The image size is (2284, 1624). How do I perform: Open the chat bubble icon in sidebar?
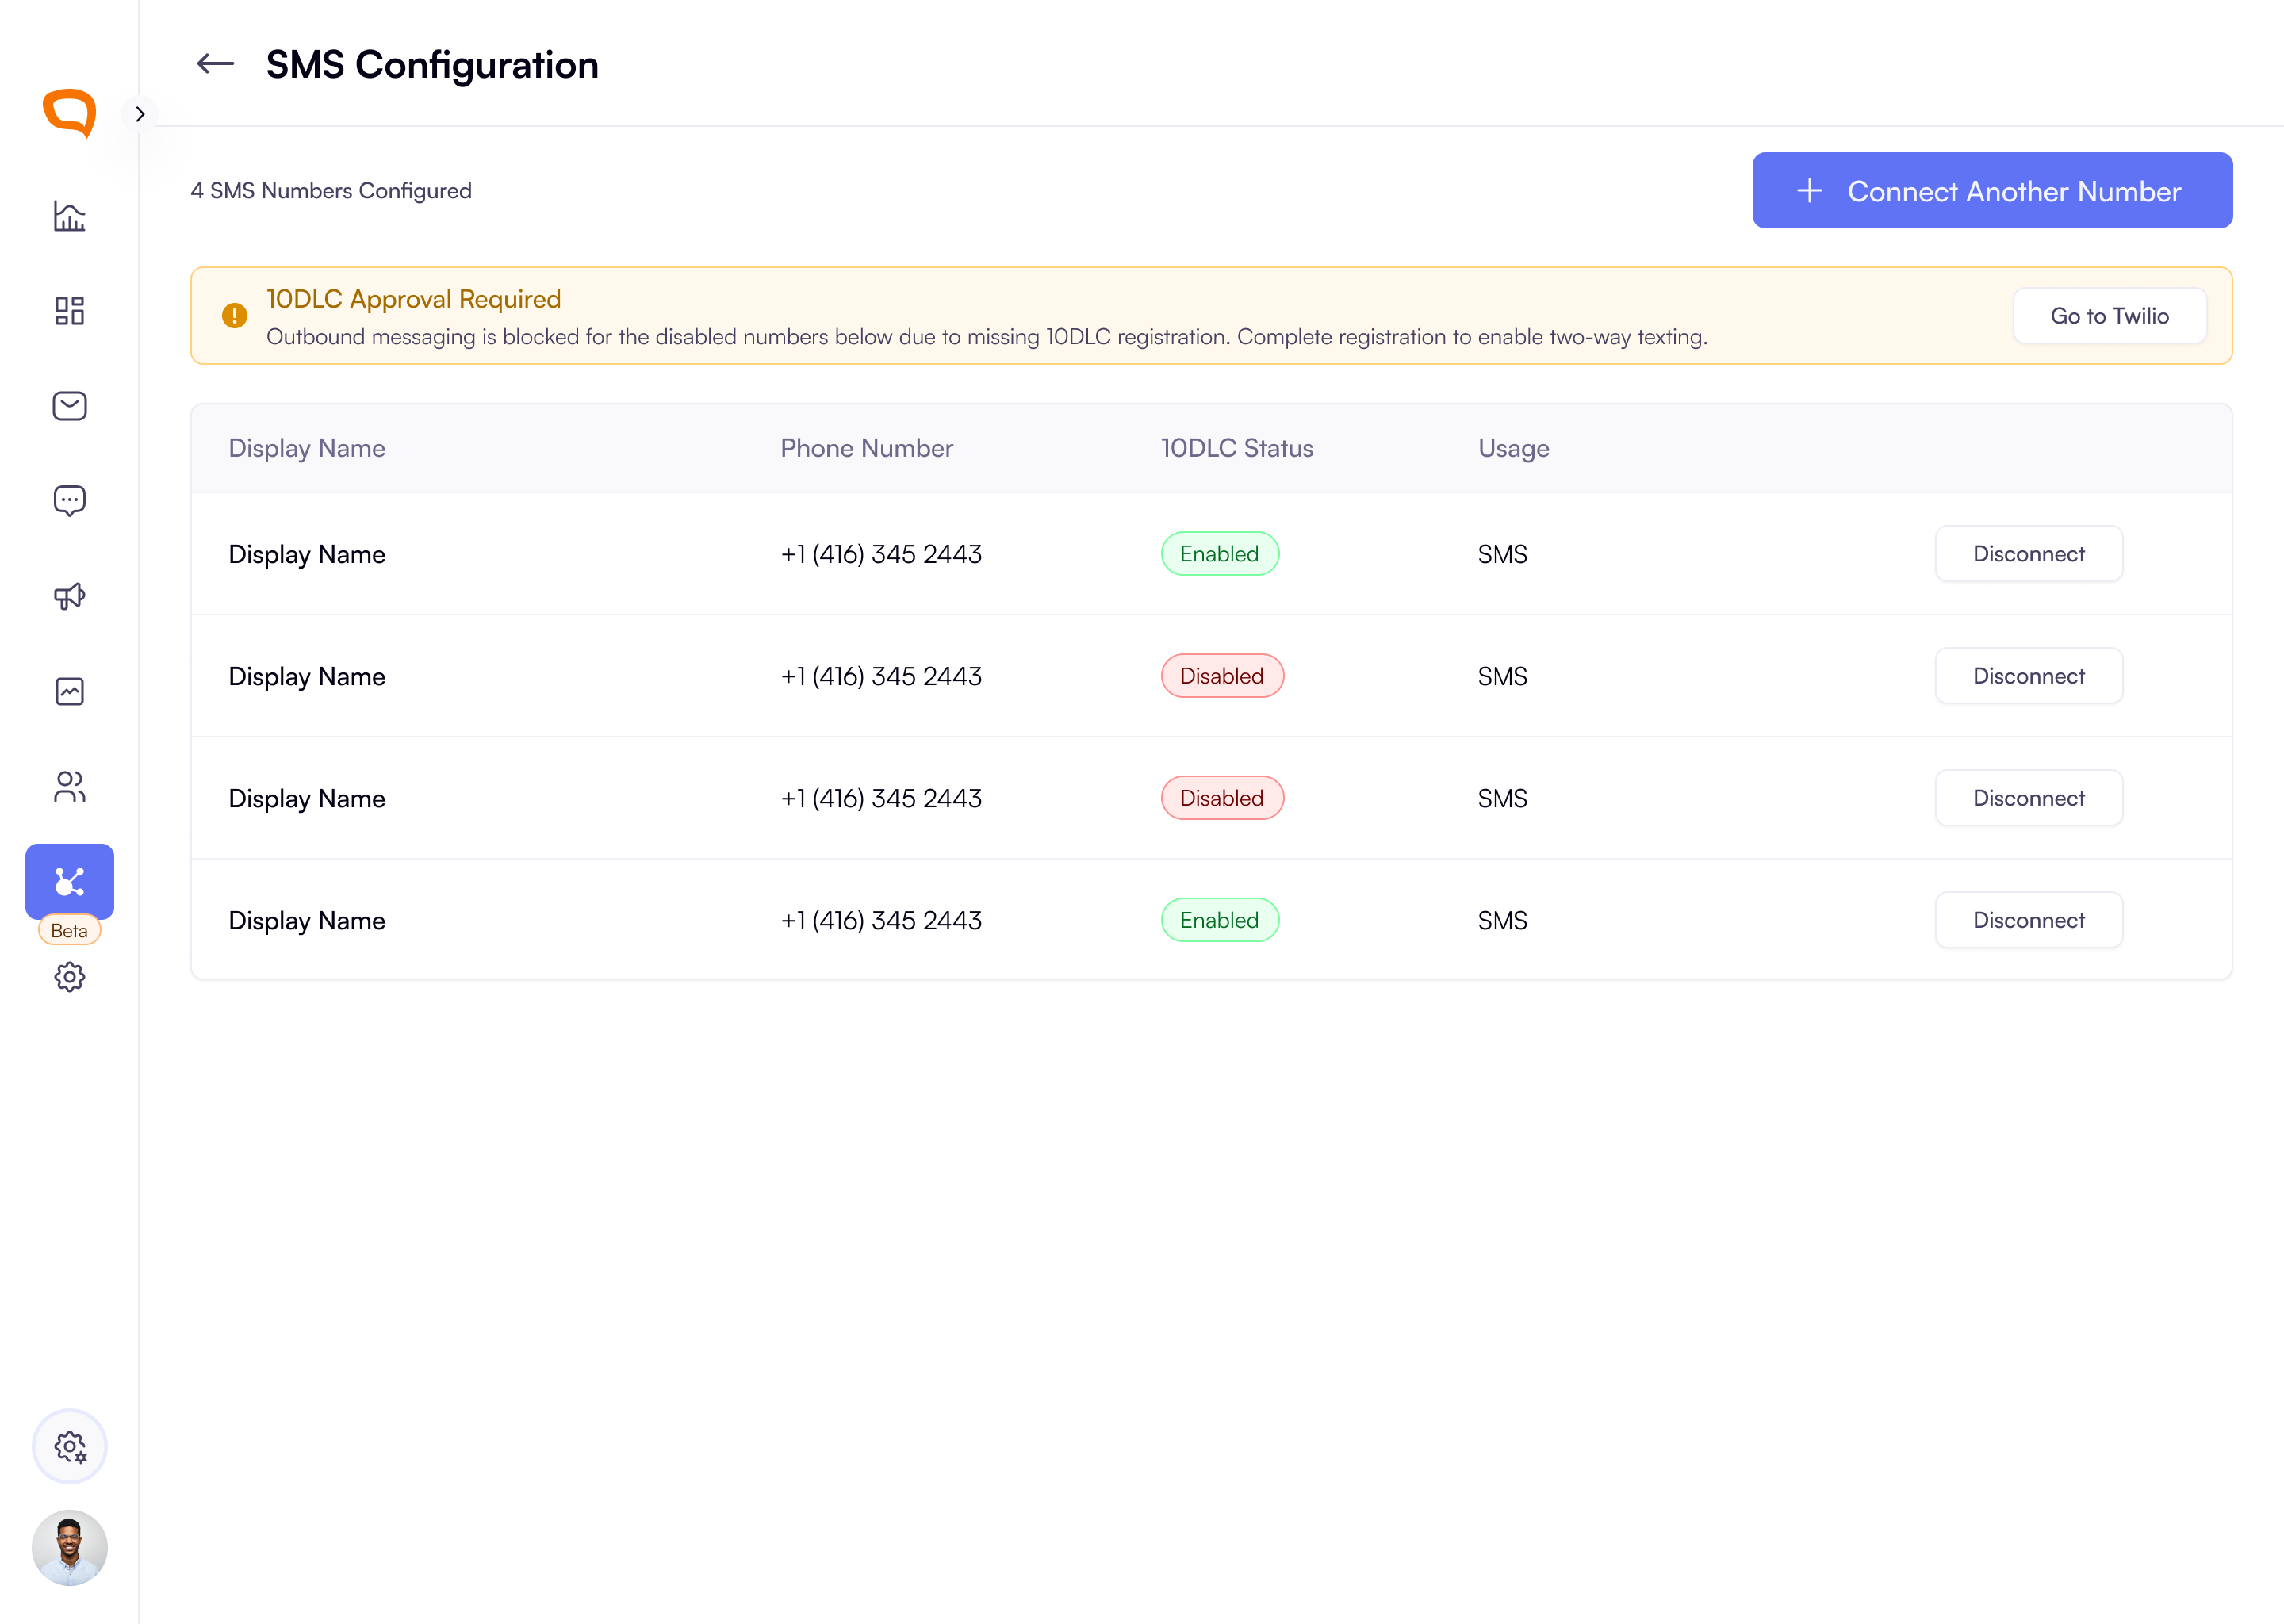click(x=69, y=501)
